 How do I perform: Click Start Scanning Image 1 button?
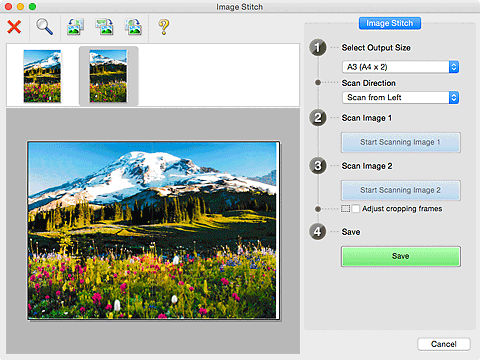[x=401, y=142]
